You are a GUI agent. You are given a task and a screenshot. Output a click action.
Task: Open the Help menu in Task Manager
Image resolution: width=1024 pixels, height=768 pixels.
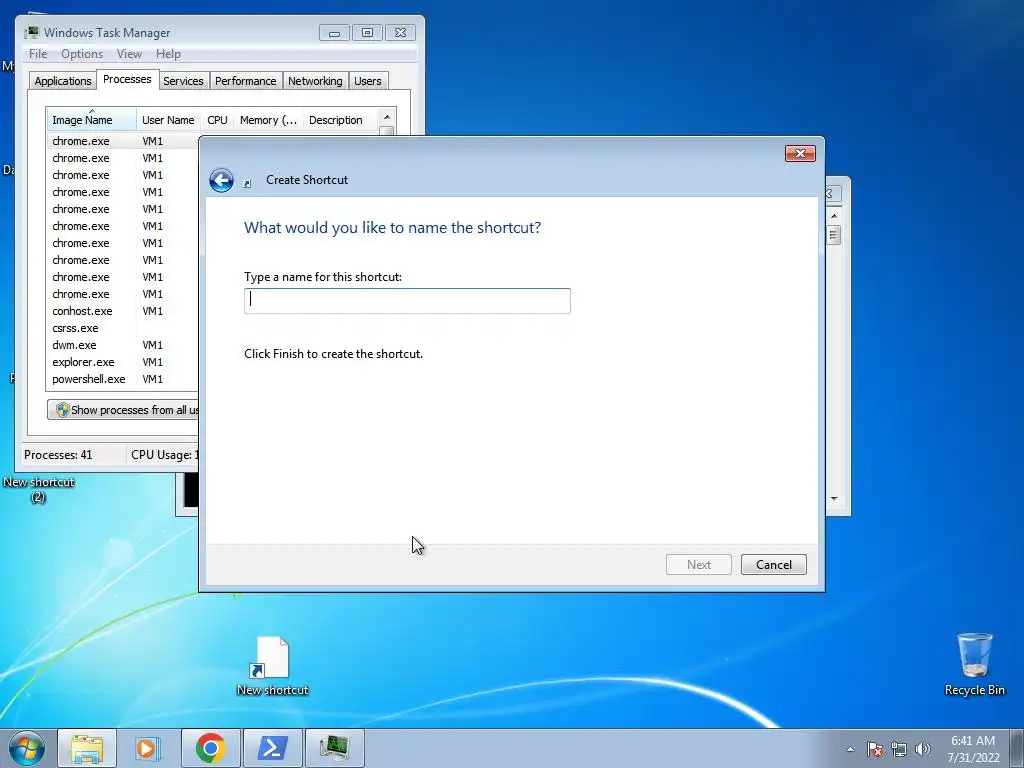coord(168,54)
